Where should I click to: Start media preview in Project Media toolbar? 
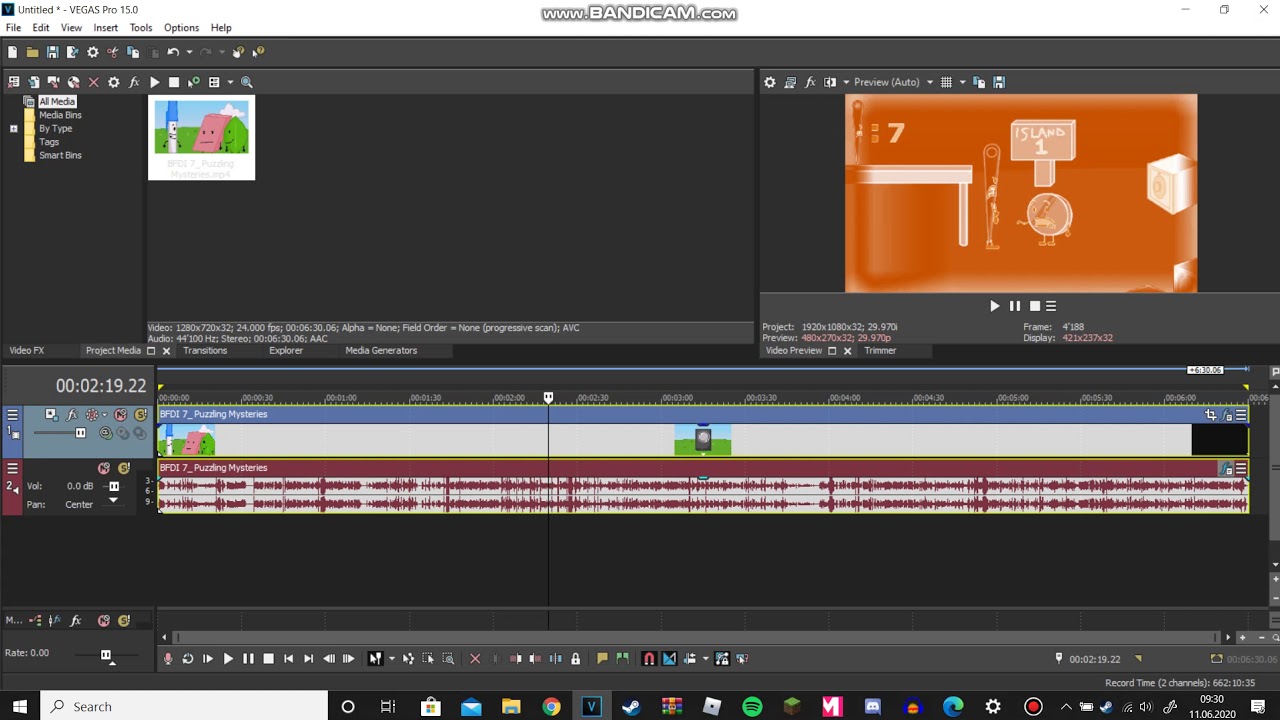[154, 82]
